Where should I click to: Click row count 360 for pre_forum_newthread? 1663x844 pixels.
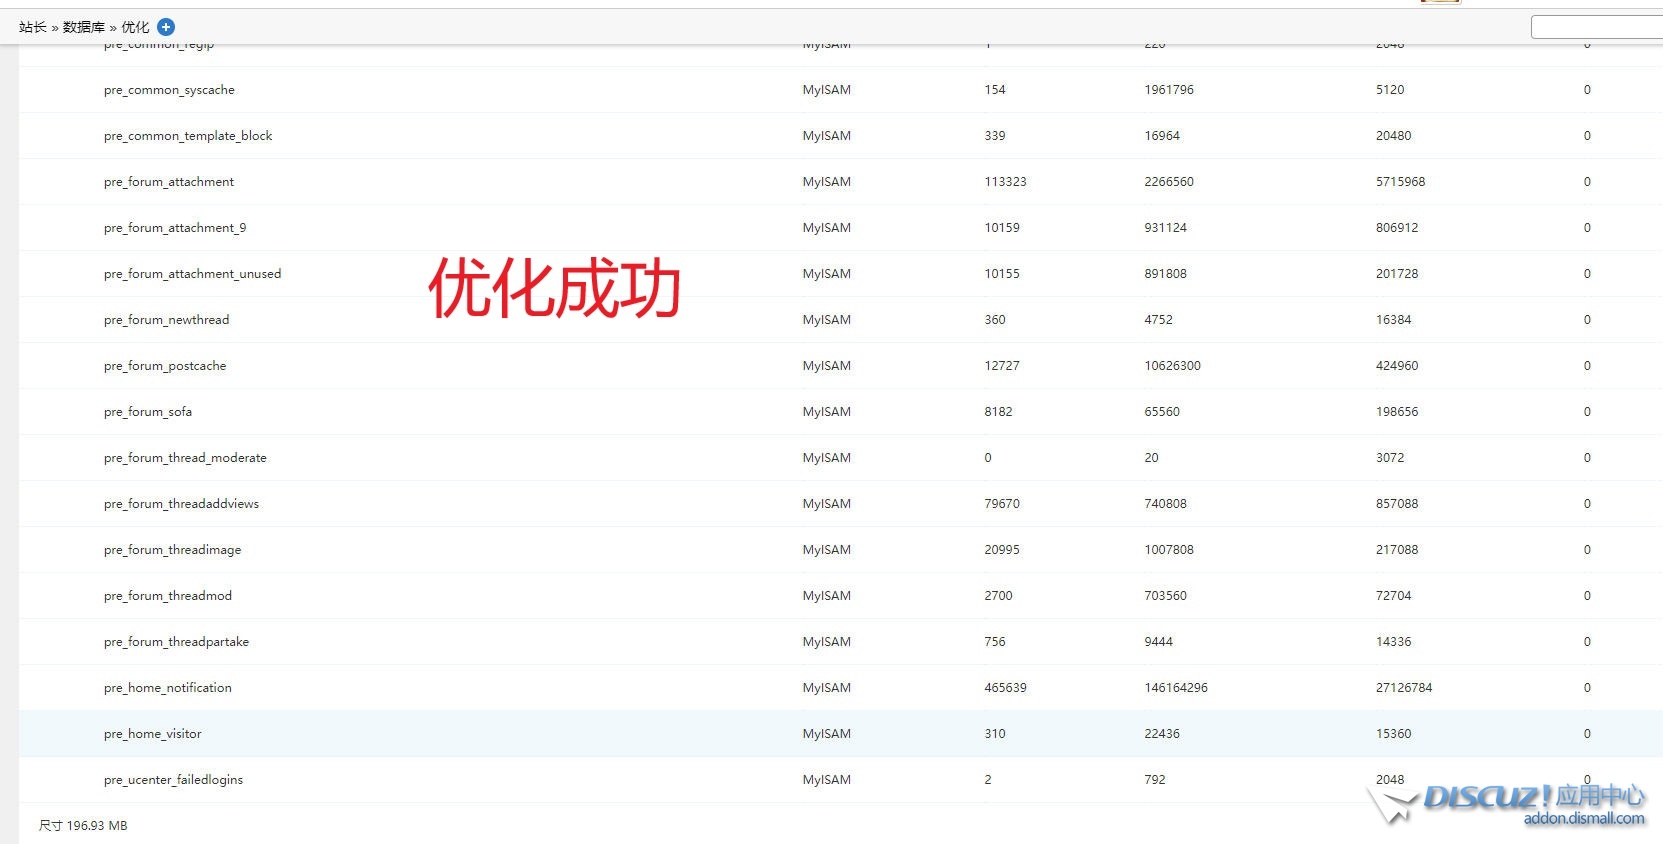995,320
